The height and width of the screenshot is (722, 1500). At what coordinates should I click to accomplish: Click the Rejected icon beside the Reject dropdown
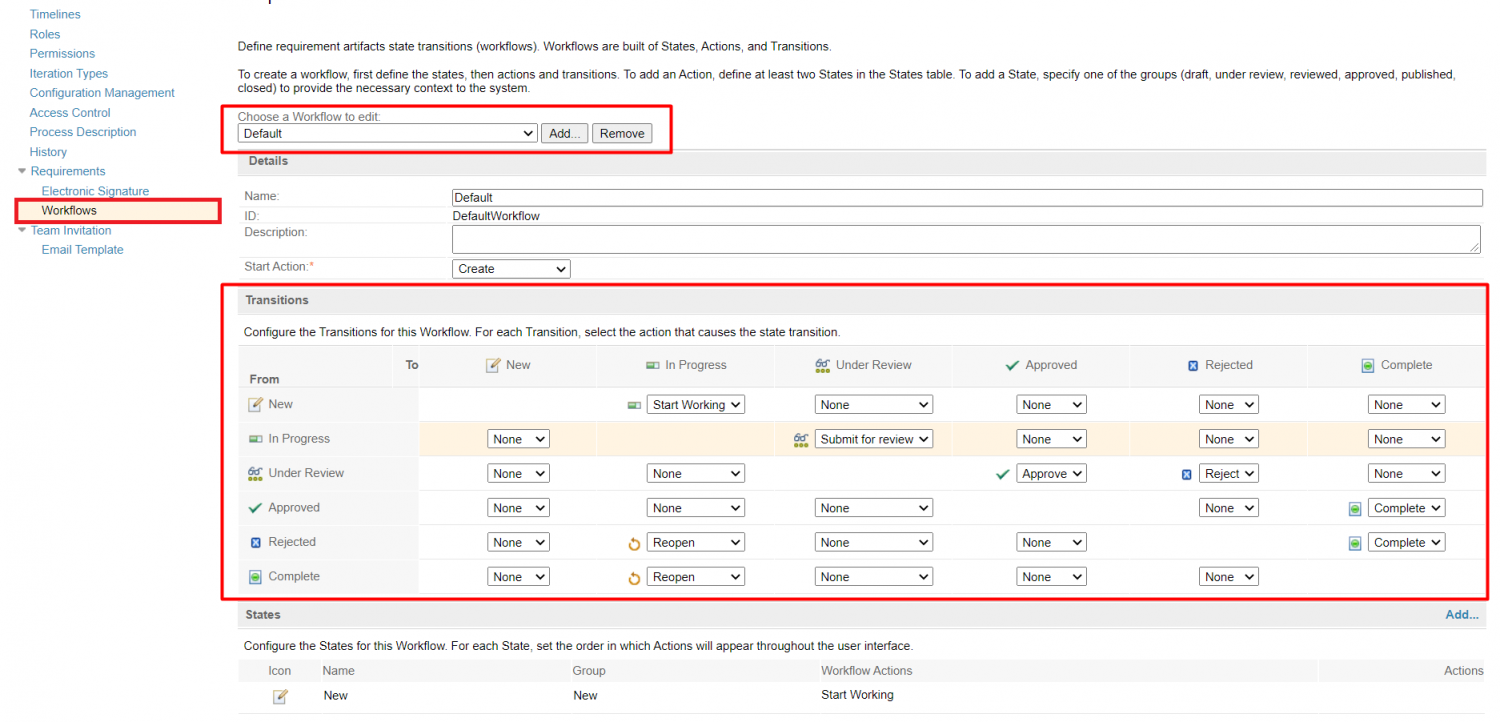[x=1186, y=472]
